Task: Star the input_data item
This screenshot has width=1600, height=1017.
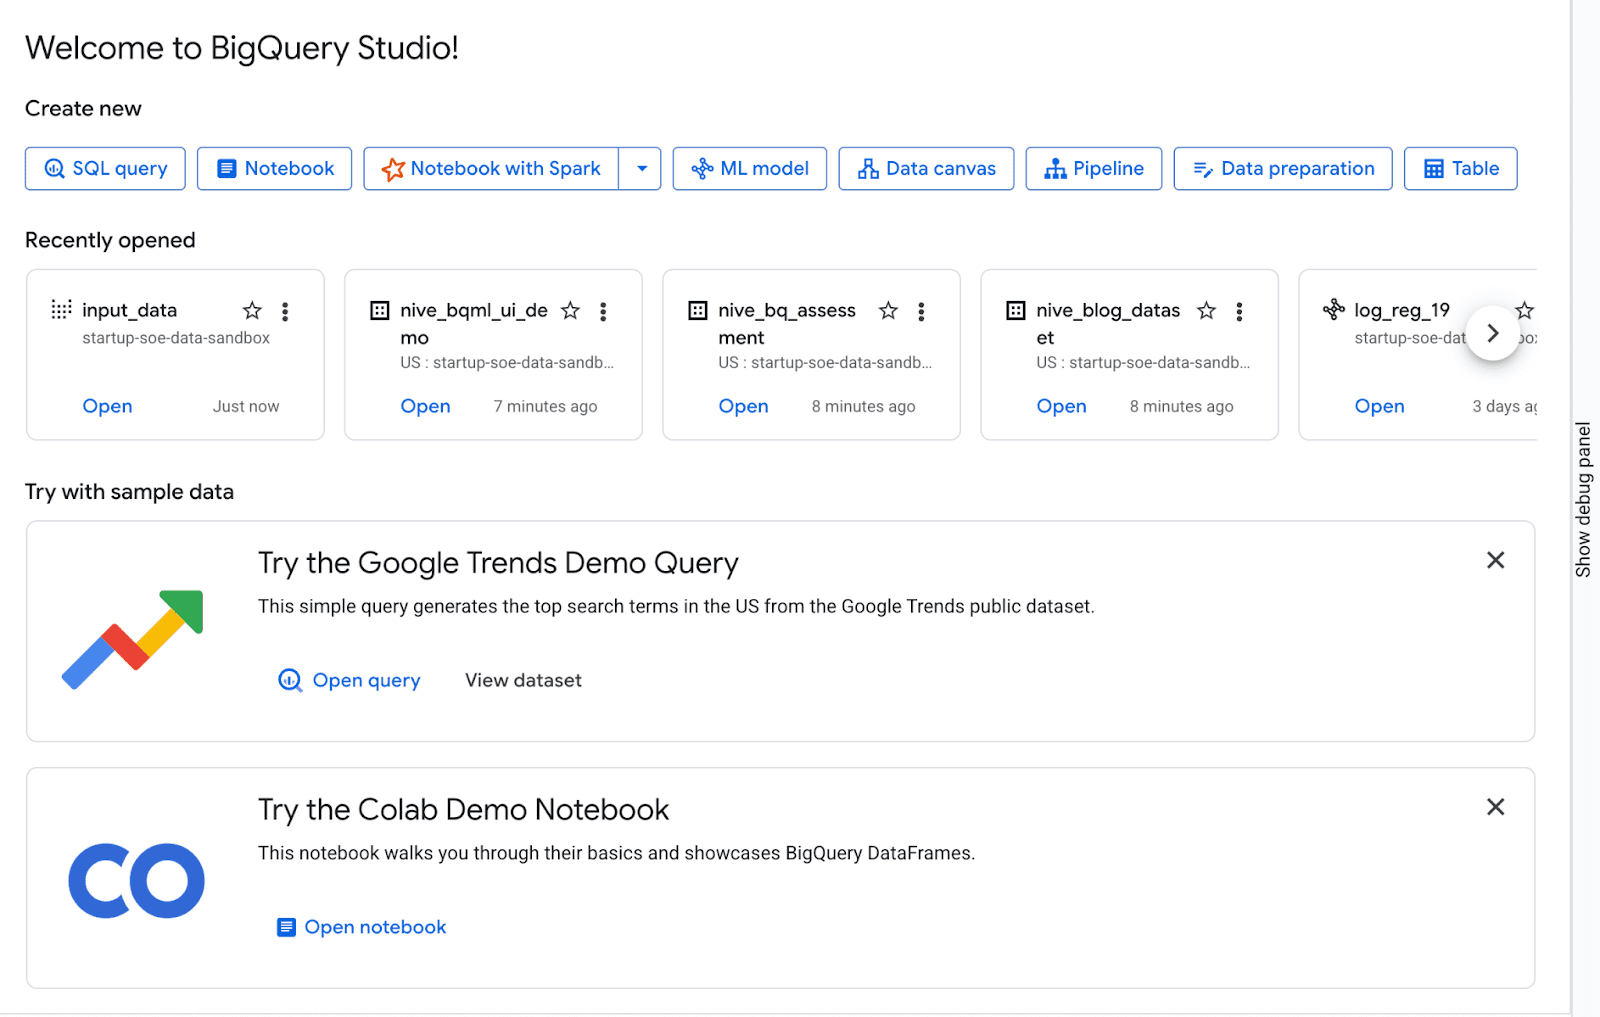Action: tap(252, 310)
